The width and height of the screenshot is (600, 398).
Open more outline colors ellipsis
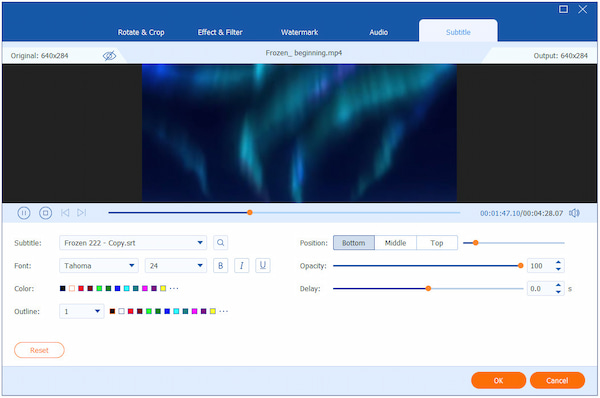[x=224, y=312]
